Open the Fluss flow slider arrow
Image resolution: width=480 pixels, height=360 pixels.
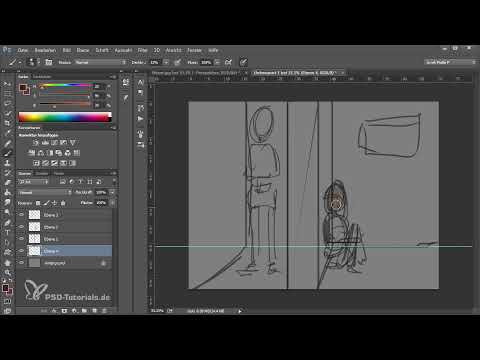point(217,62)
